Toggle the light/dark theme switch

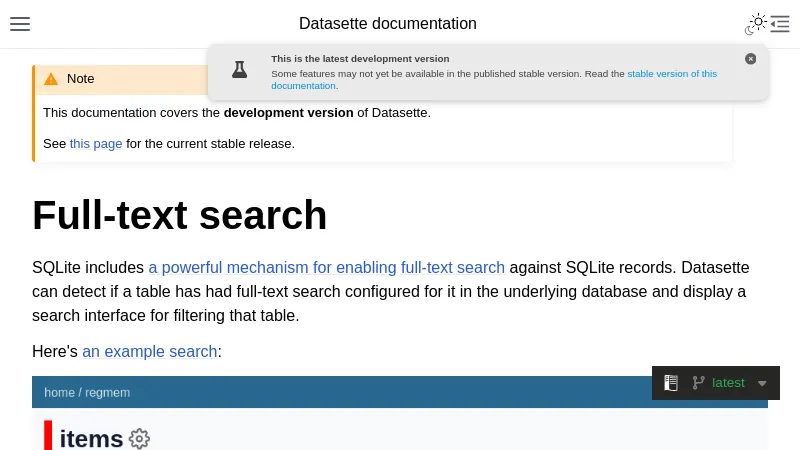point(756,24)
